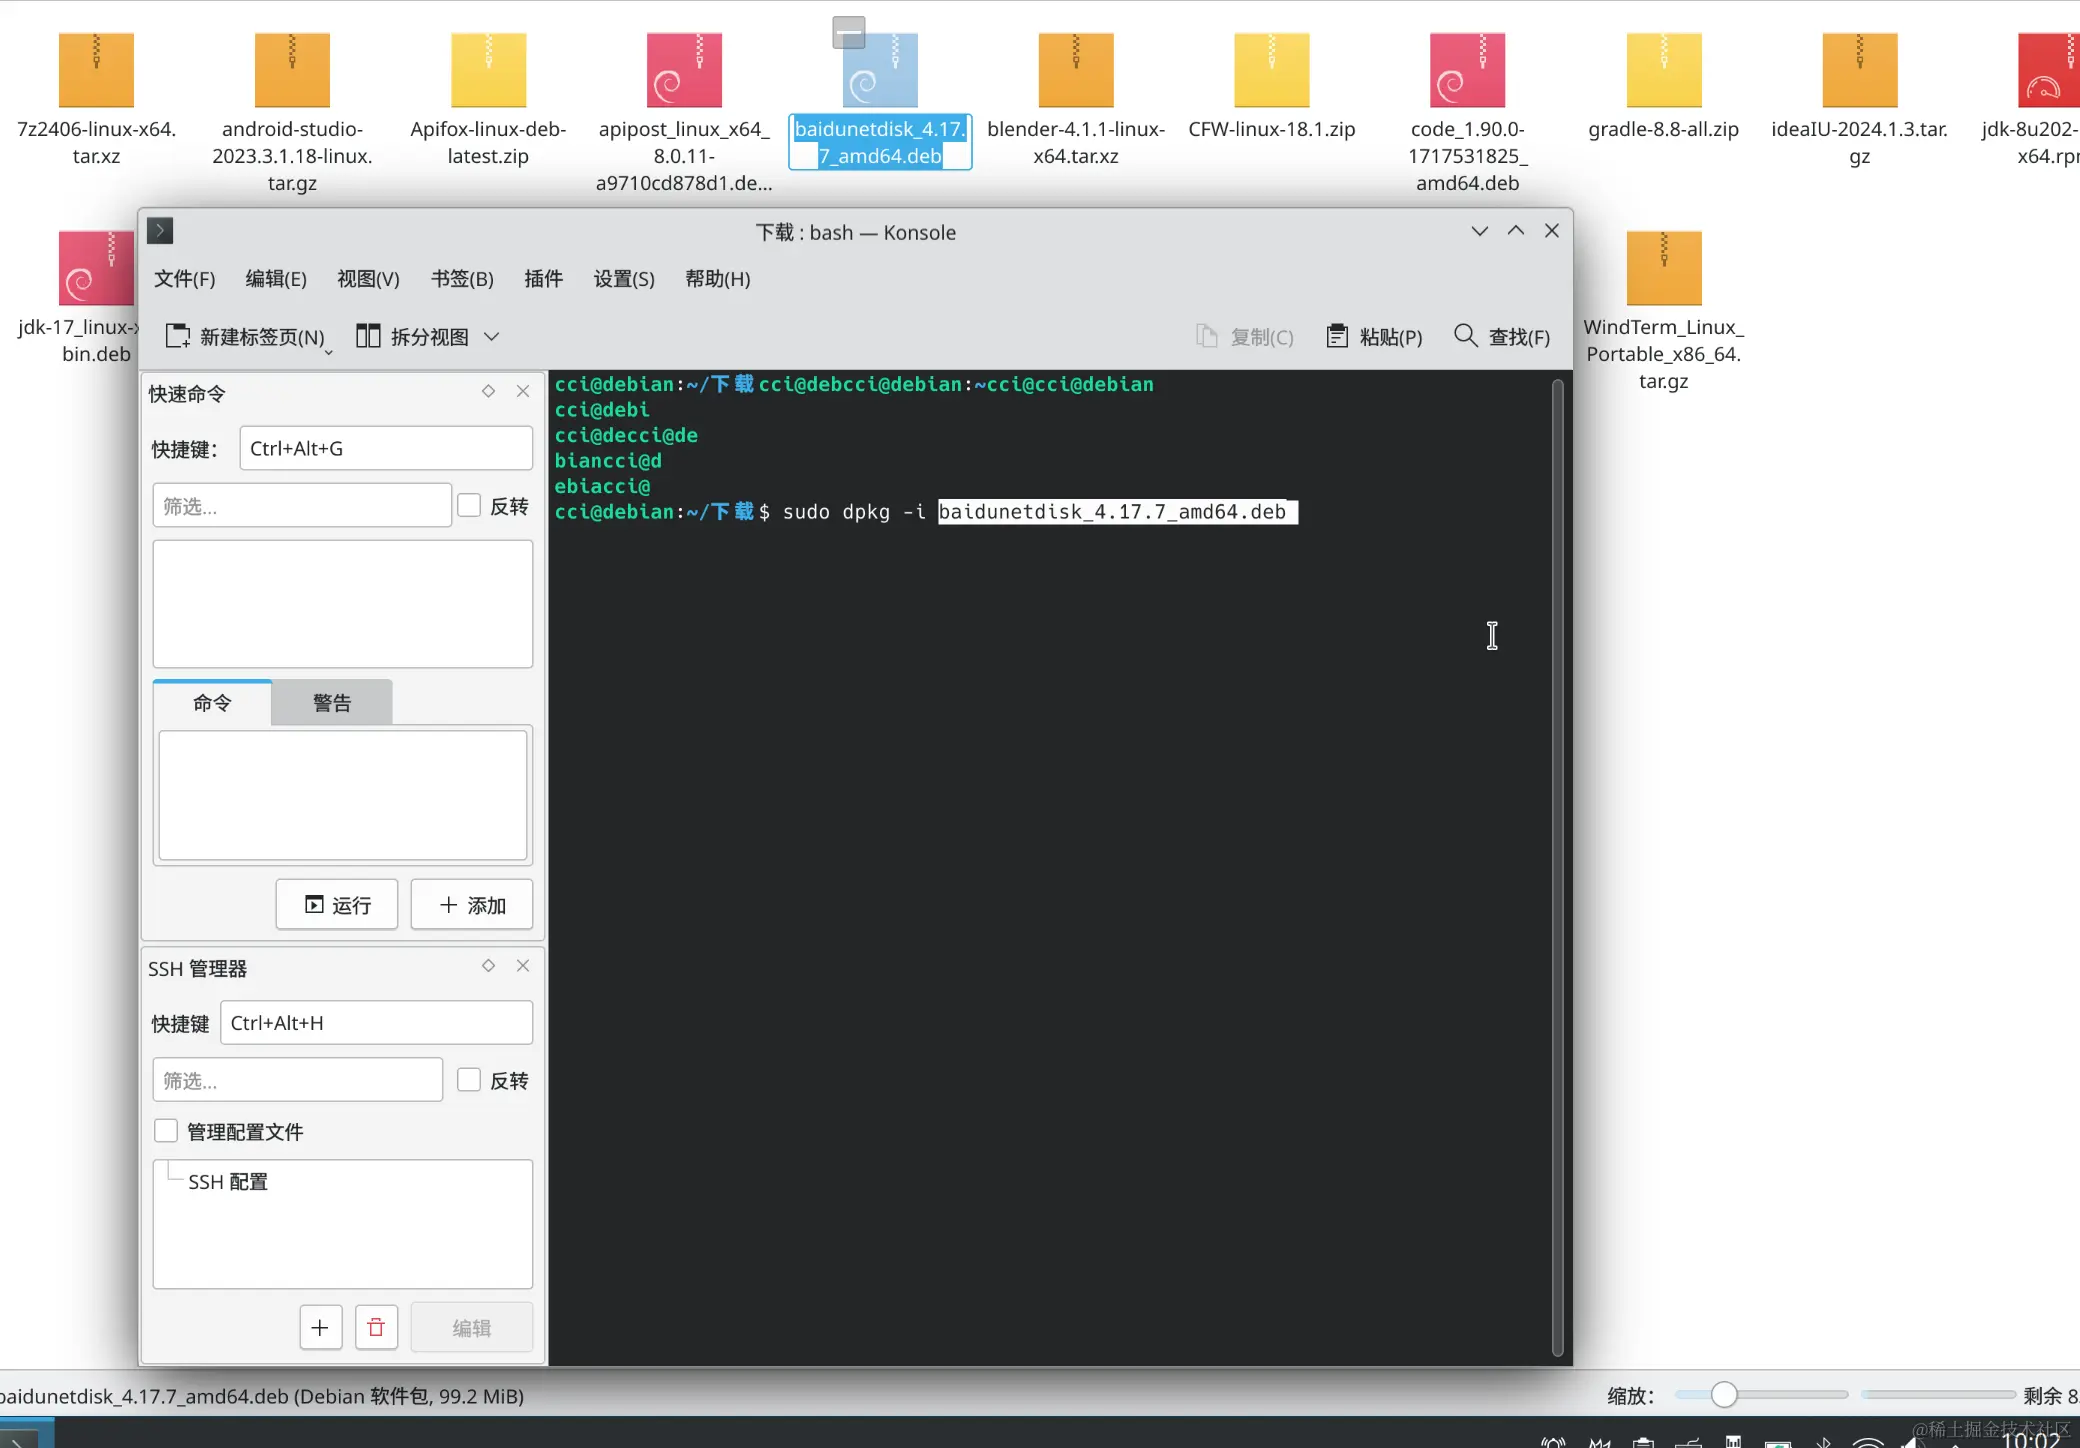Toggle 反转 checkbox in 快速命令 panel

[469, 505]
